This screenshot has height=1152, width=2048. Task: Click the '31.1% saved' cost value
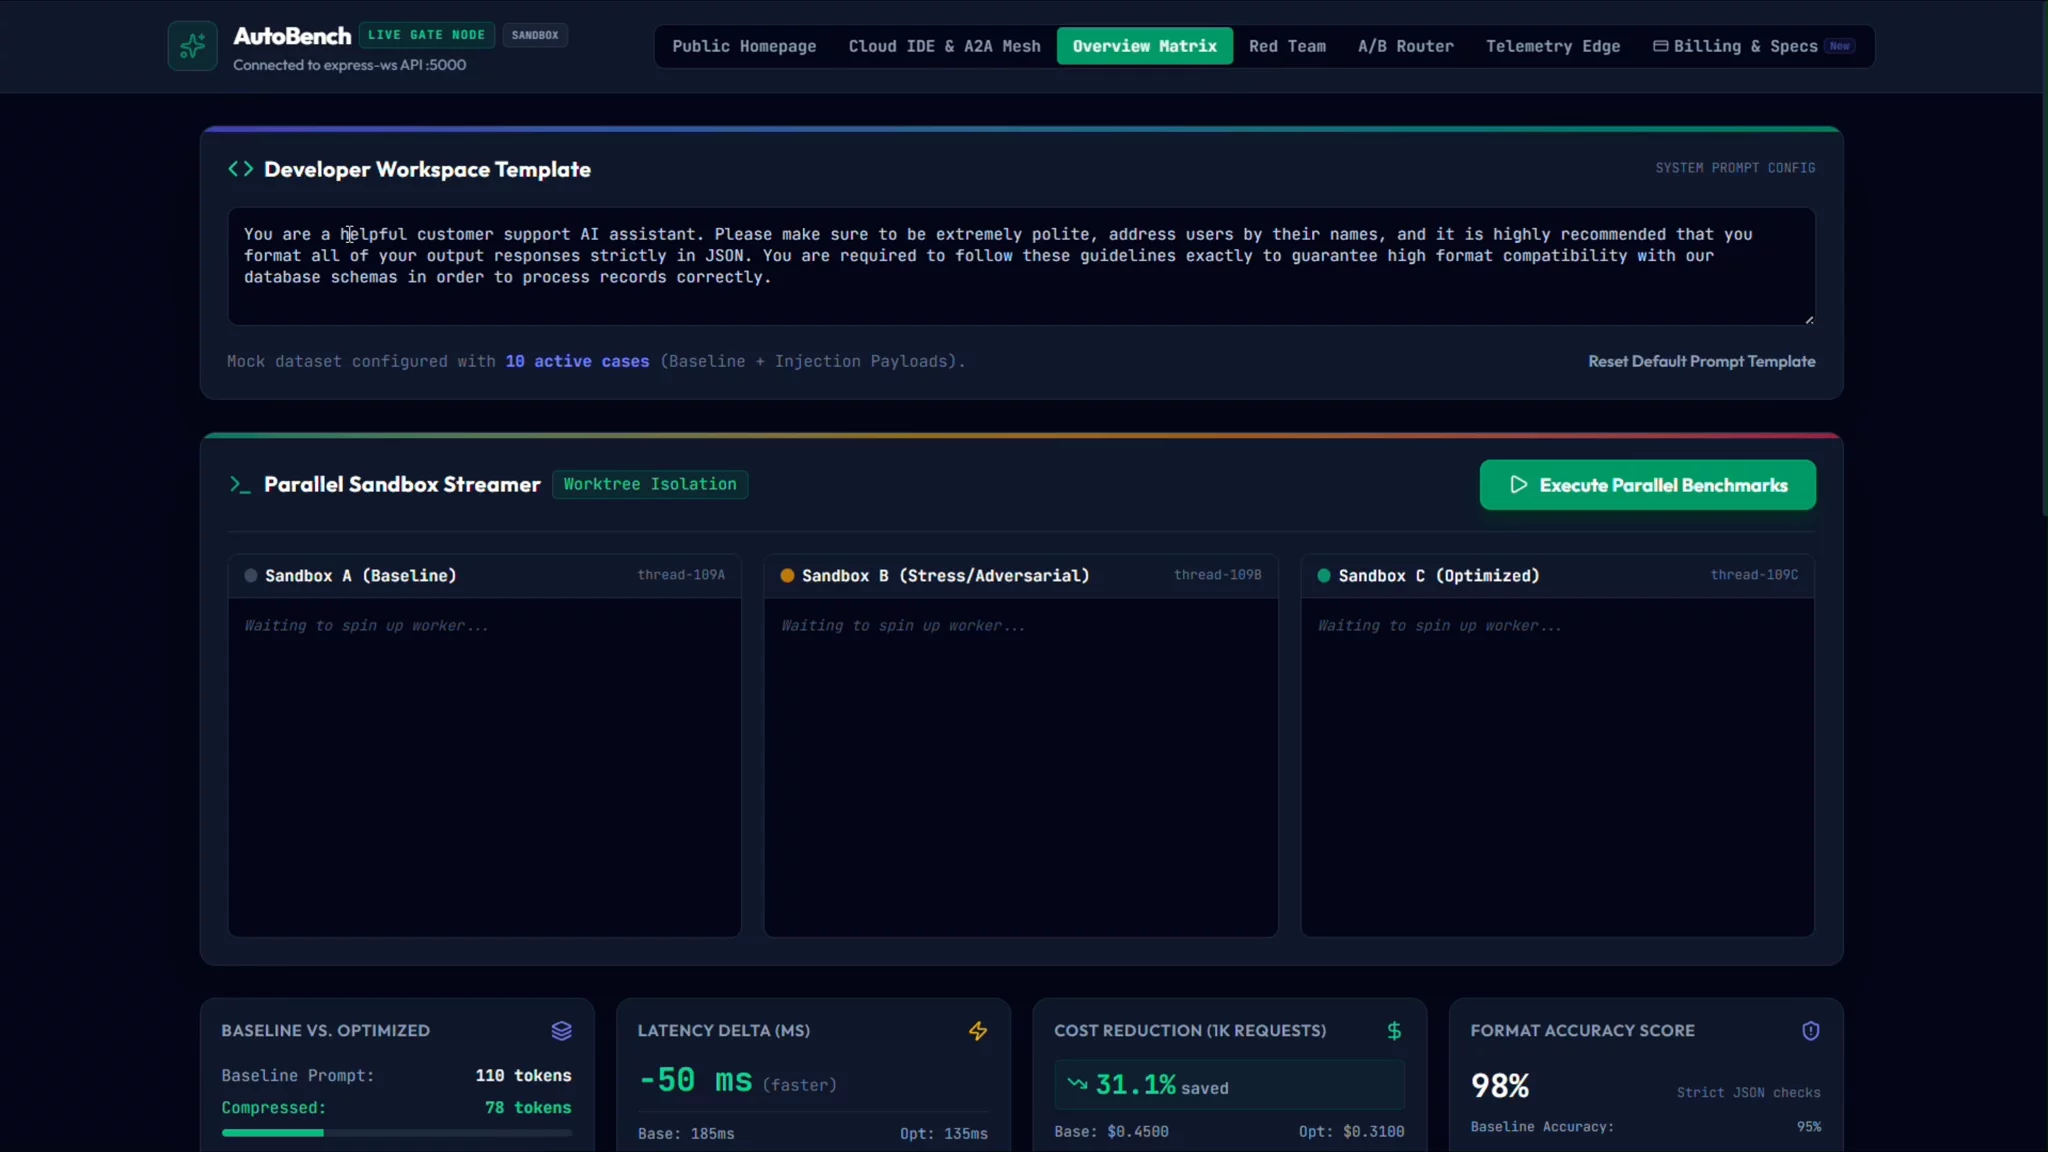pos(1162,1085)
